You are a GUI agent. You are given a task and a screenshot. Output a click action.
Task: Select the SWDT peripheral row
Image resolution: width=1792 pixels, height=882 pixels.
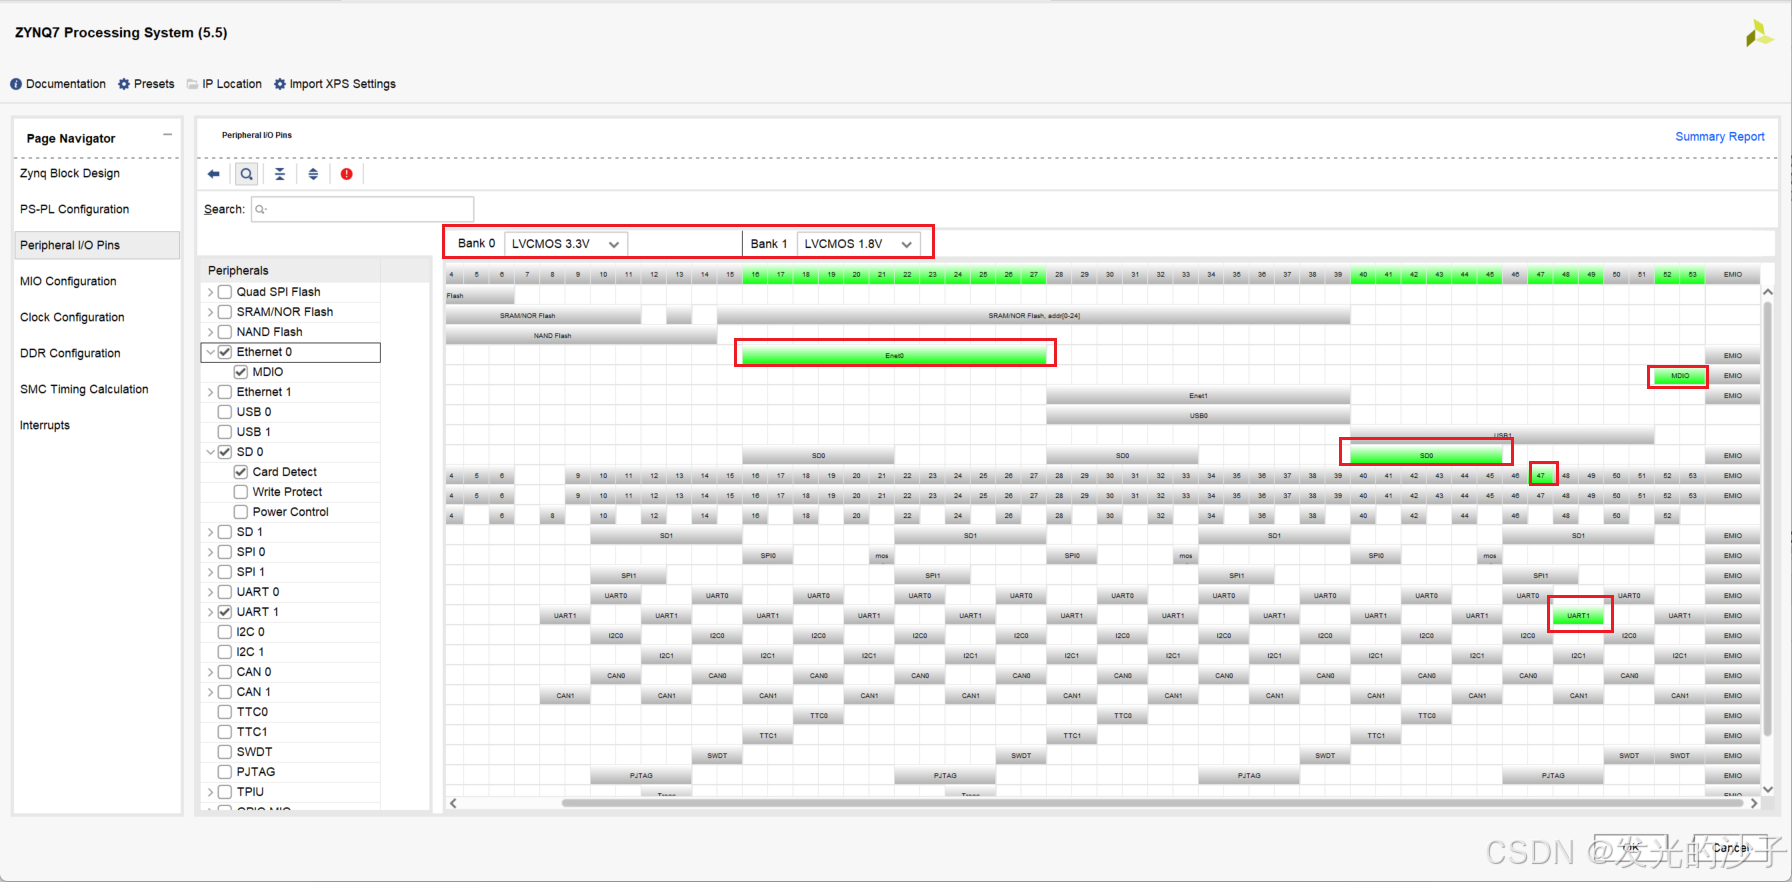290,752
